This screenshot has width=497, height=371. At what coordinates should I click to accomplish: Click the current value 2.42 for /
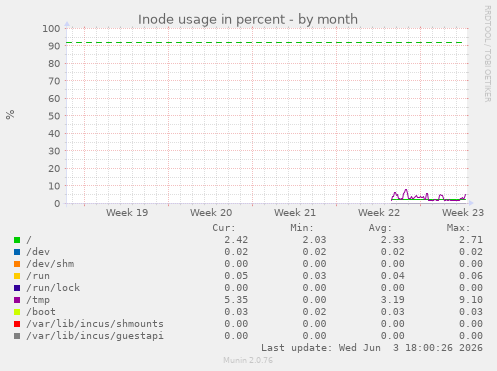[236, 240]
